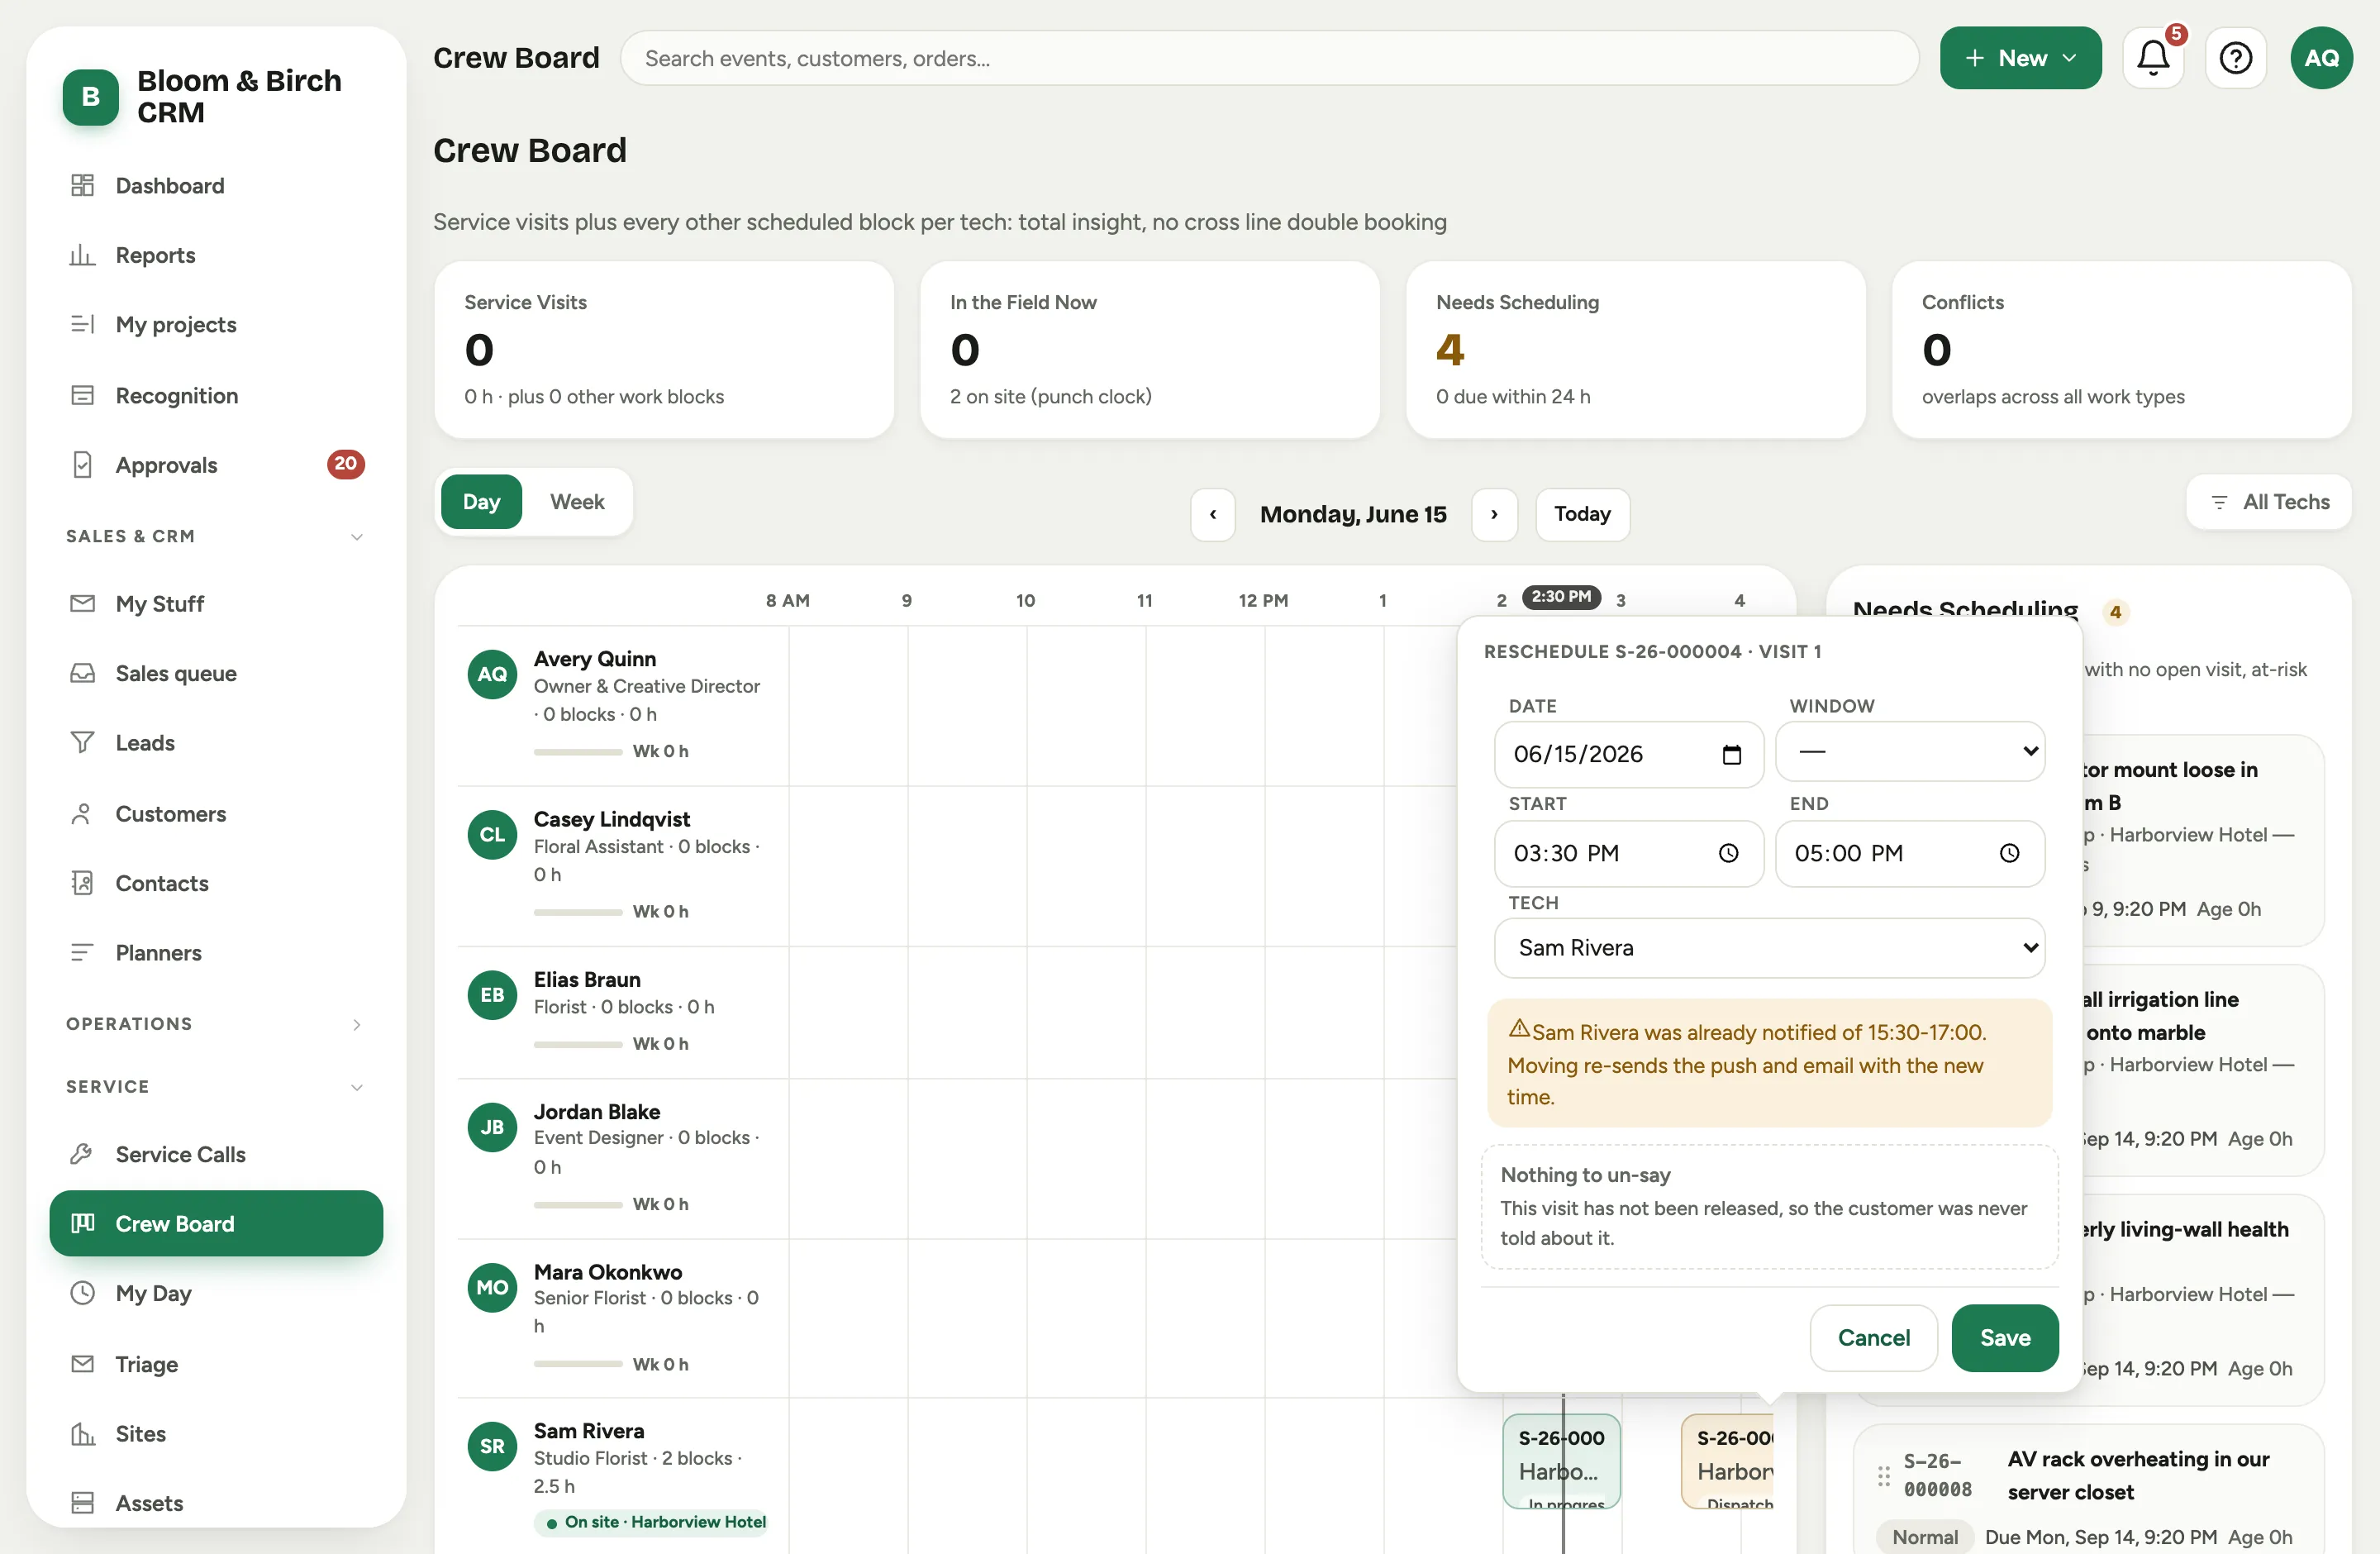Click the Recognition sidebar icon
Viewport: 2380px width, 1554px height.
coord(82,395)
